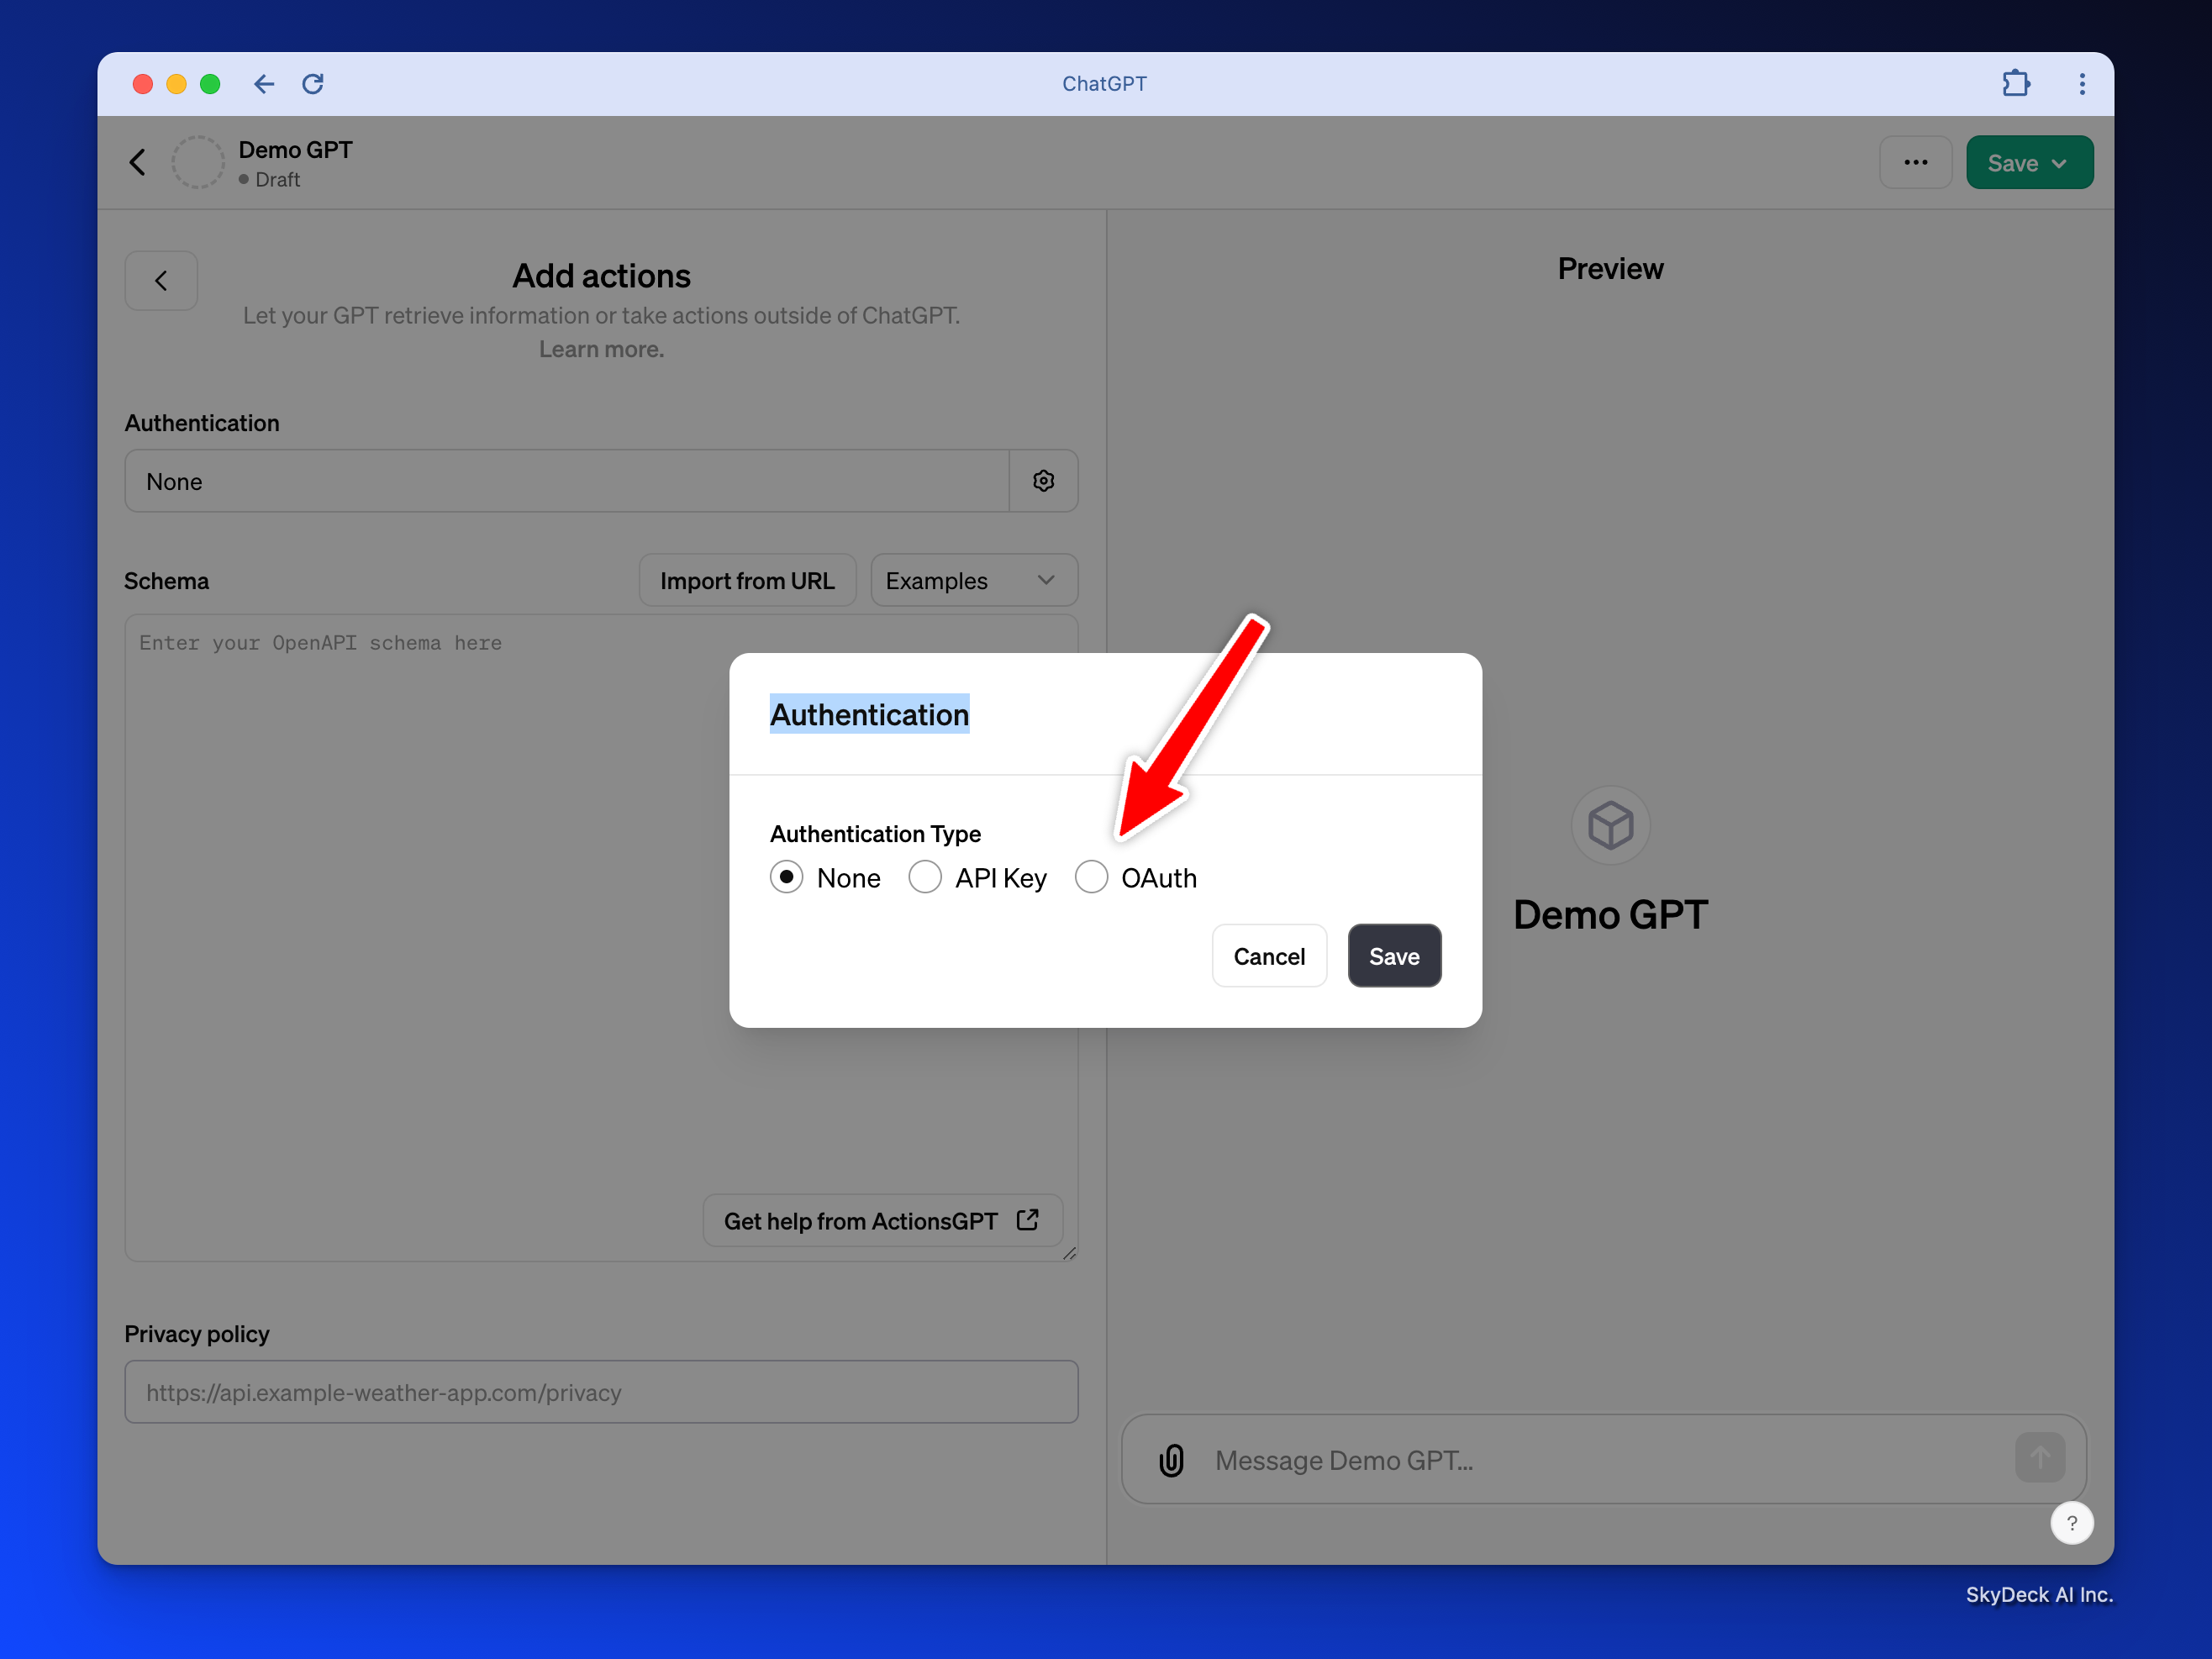Click the Privacy policy URL field

601,1392
